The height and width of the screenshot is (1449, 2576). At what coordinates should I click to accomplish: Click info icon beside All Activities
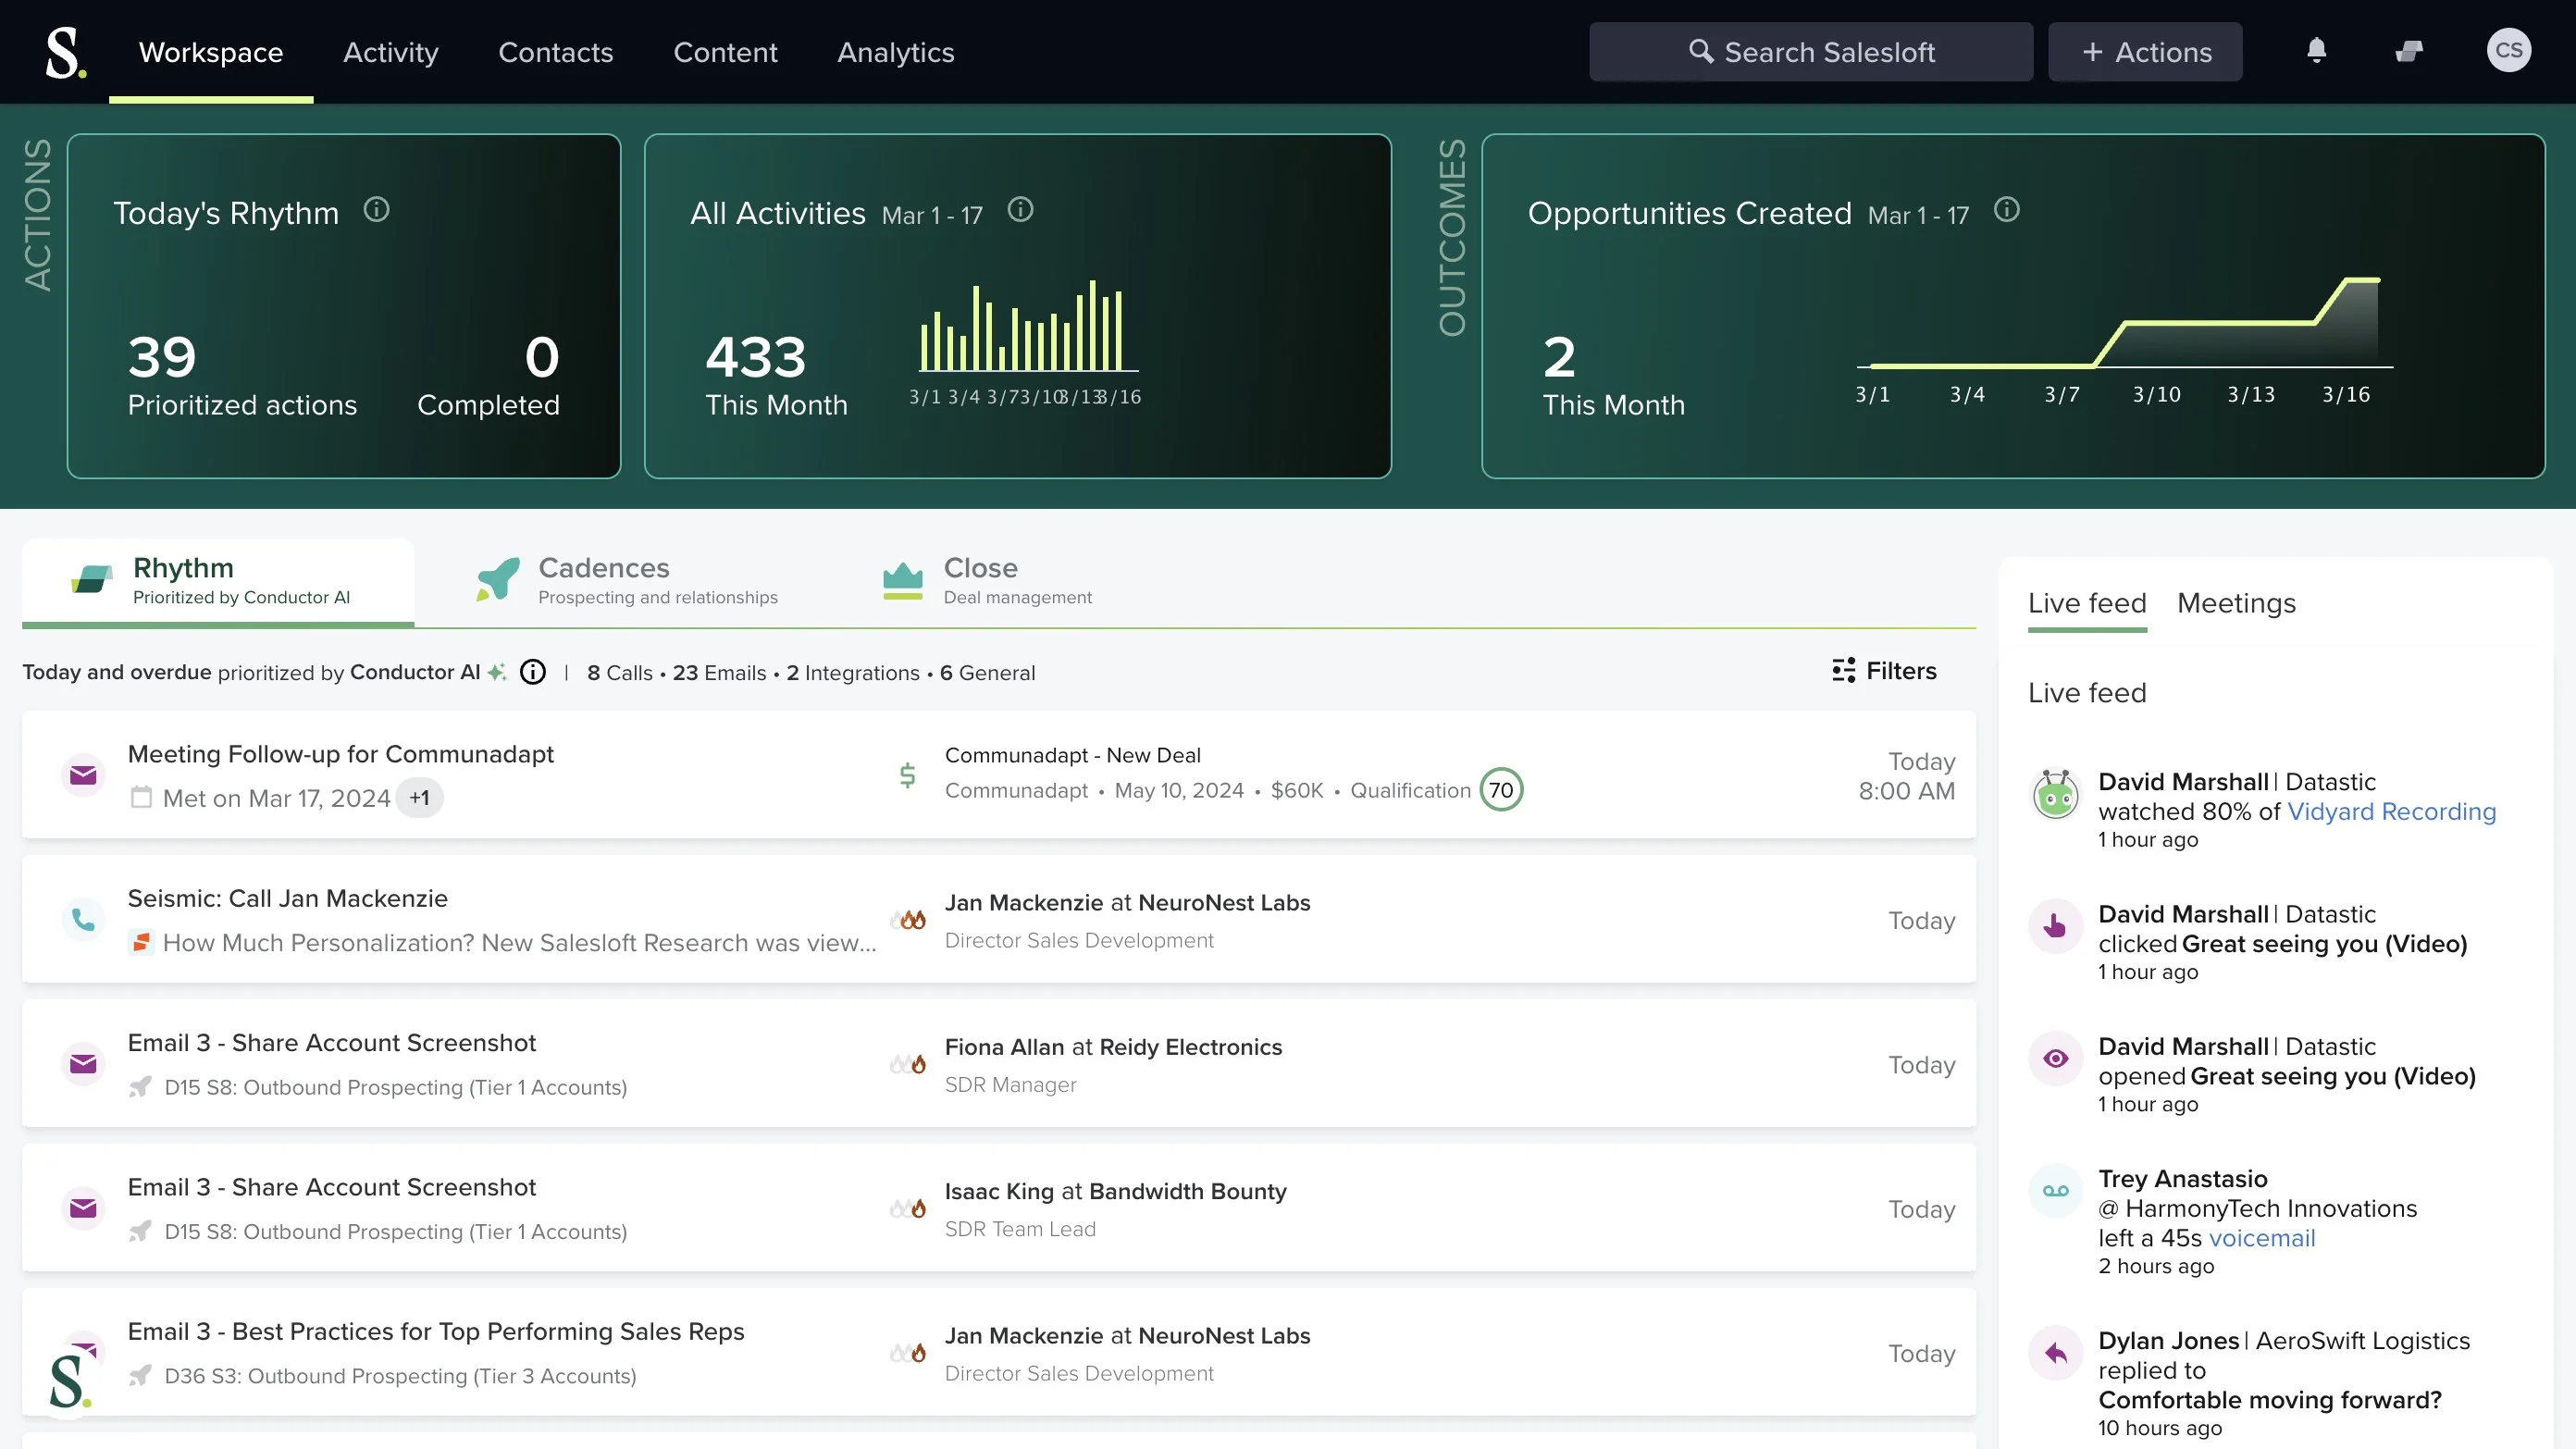(1020, 210)
